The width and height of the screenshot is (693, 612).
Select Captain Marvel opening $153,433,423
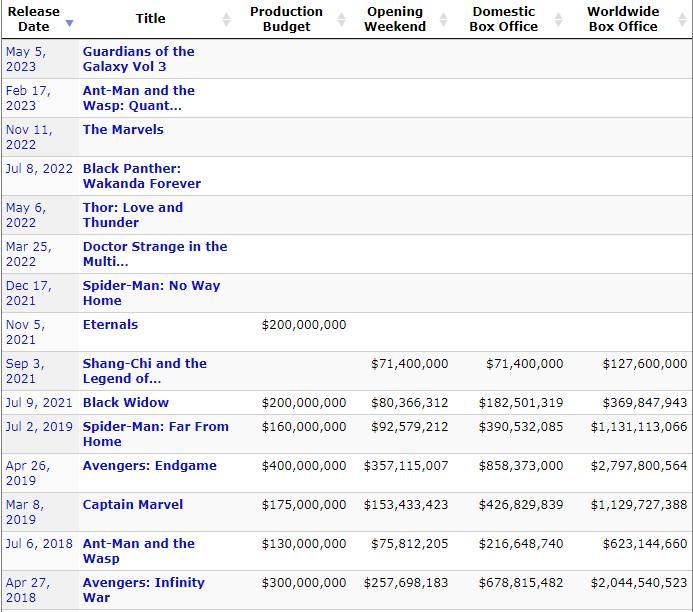coord(406,504)
